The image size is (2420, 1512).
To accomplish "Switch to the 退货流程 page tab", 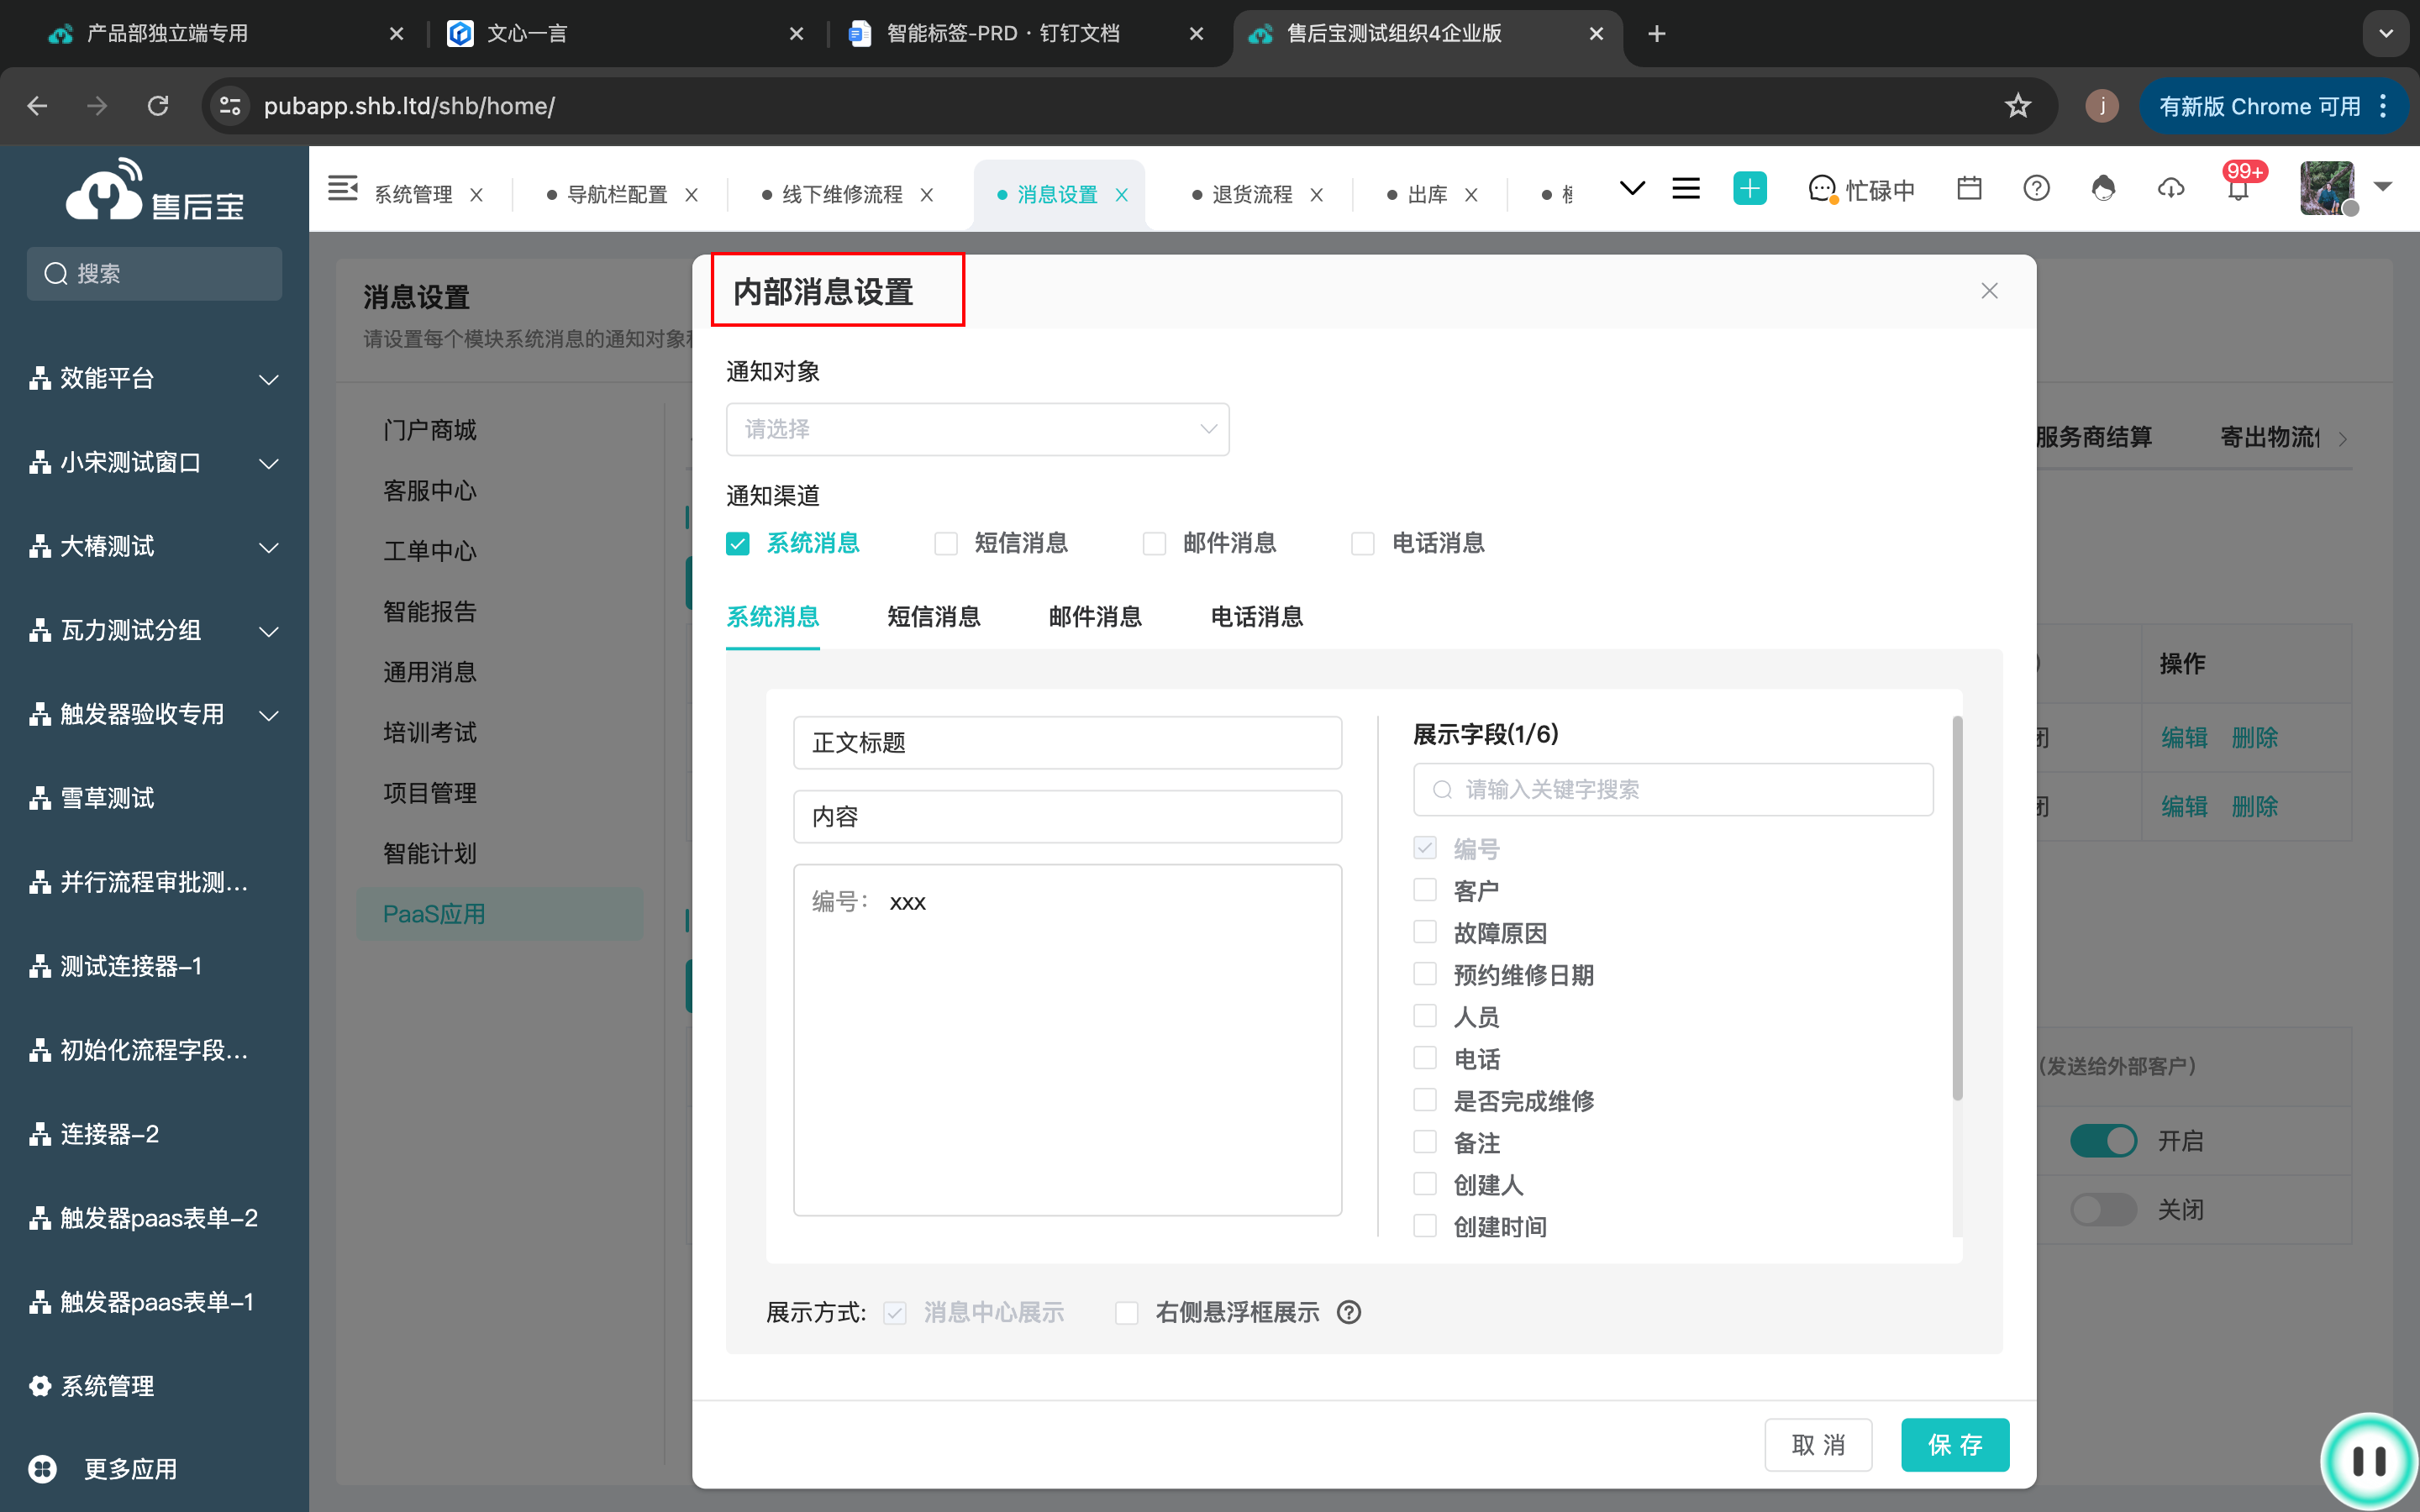I will point(1252,195).
